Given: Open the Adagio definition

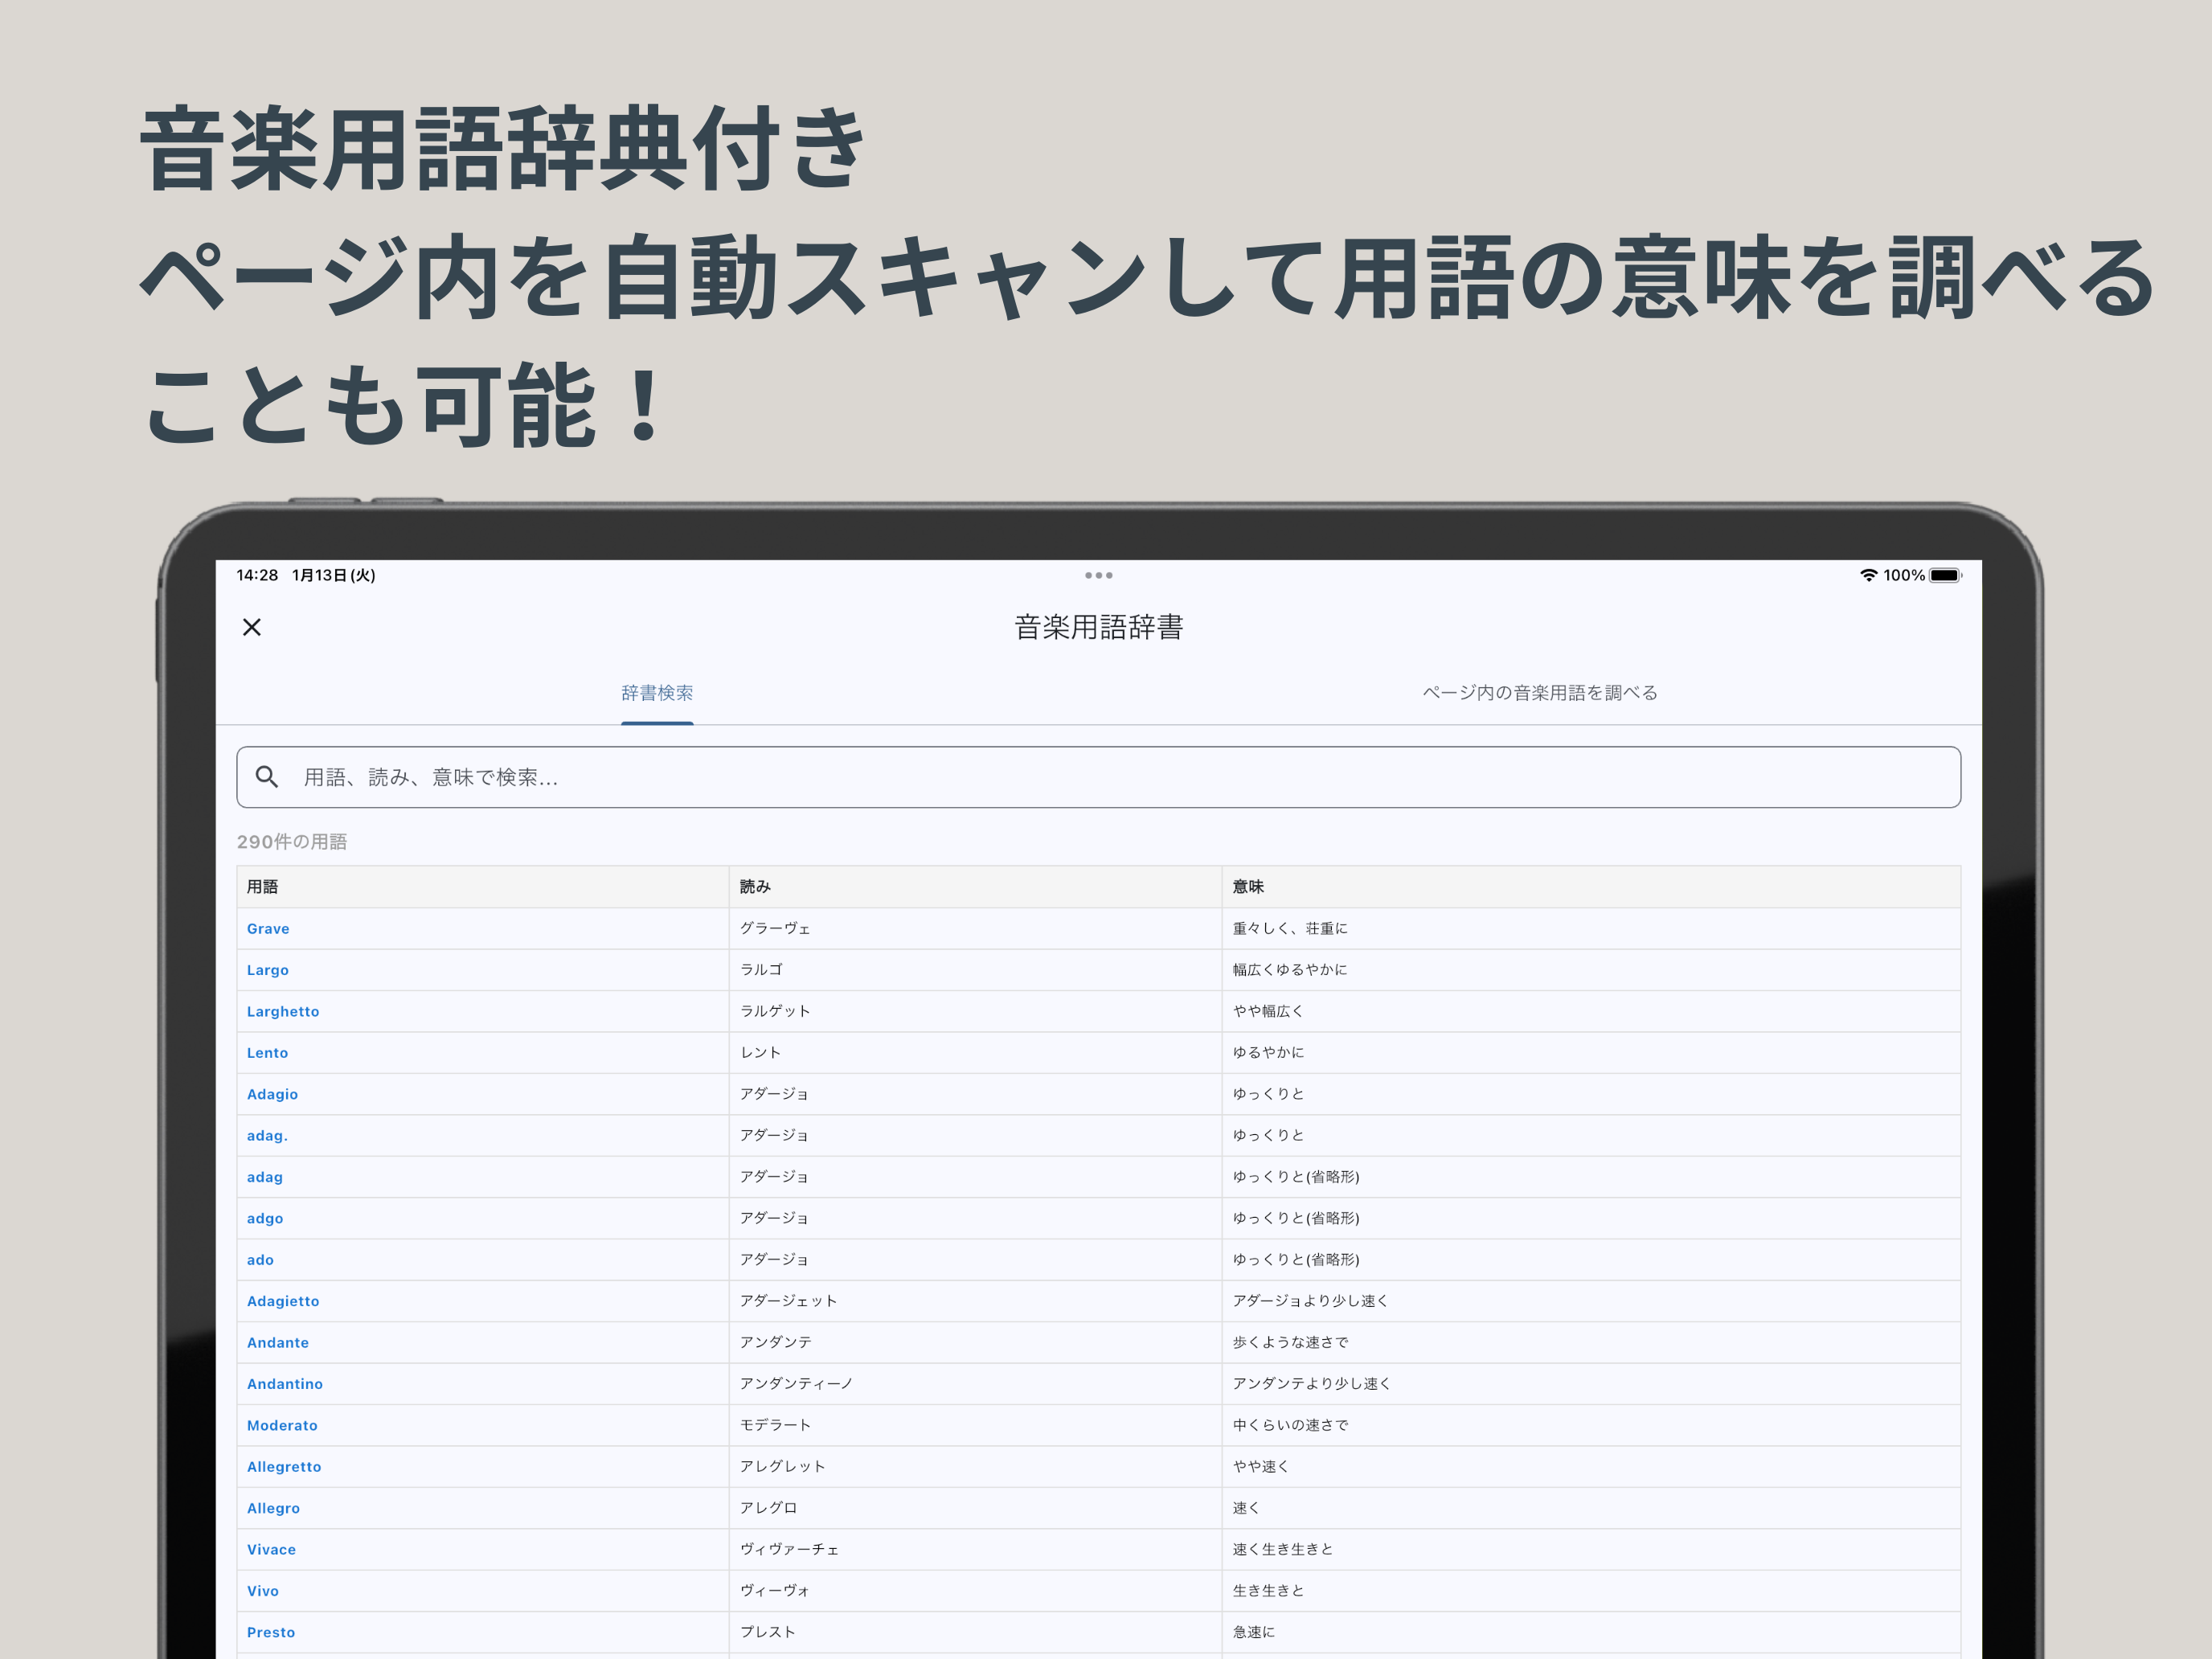Looking at the screenshot, I should pyautogui.click(x=272, y=1094).
